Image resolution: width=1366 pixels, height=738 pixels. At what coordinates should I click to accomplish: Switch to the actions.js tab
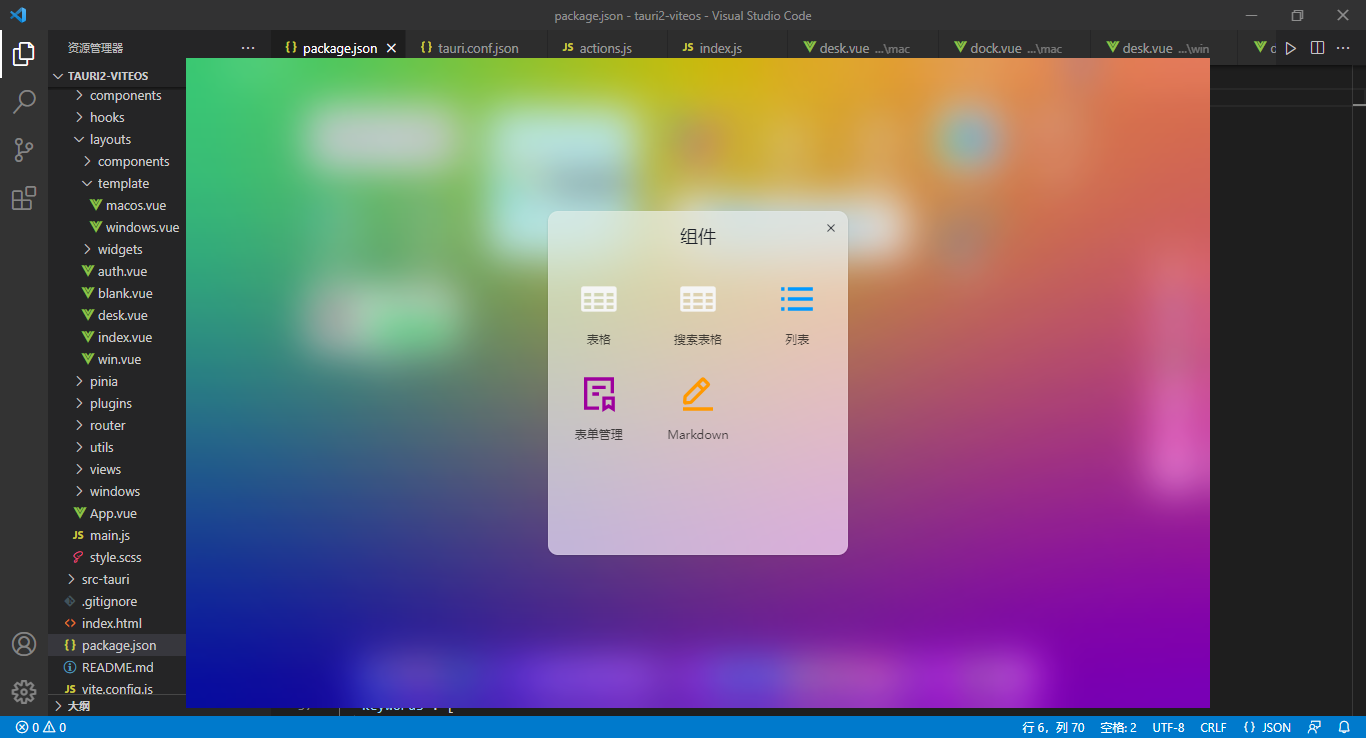(x=605, y=47)
